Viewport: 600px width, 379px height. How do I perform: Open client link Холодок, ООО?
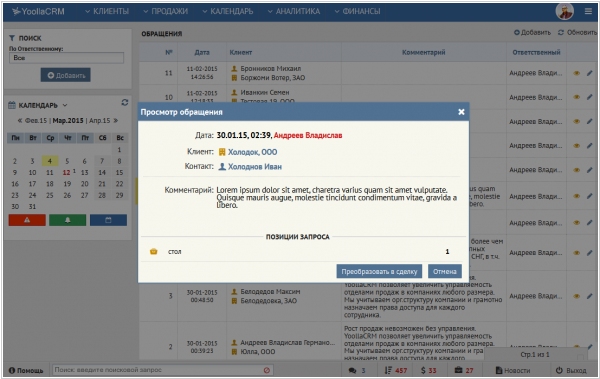253,152
